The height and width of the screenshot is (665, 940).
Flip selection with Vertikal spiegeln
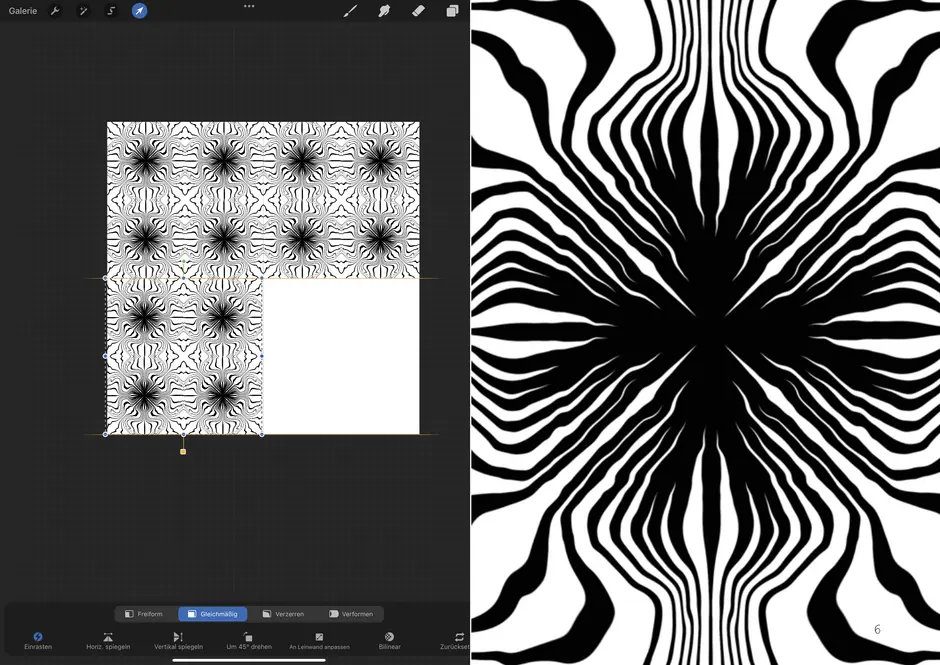pyautogui.click(x=178, y=641)
